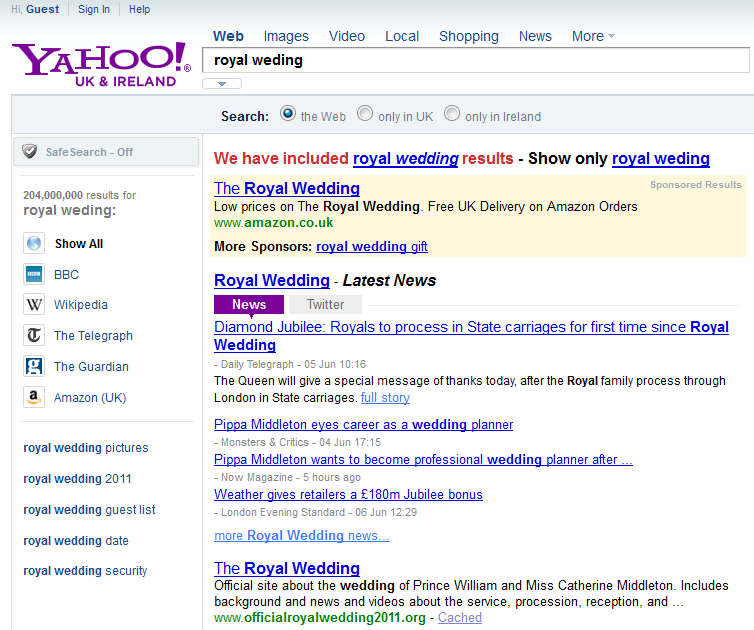754x630 pixels.
Task: Click the Guest user name
Action: (42, 9)
